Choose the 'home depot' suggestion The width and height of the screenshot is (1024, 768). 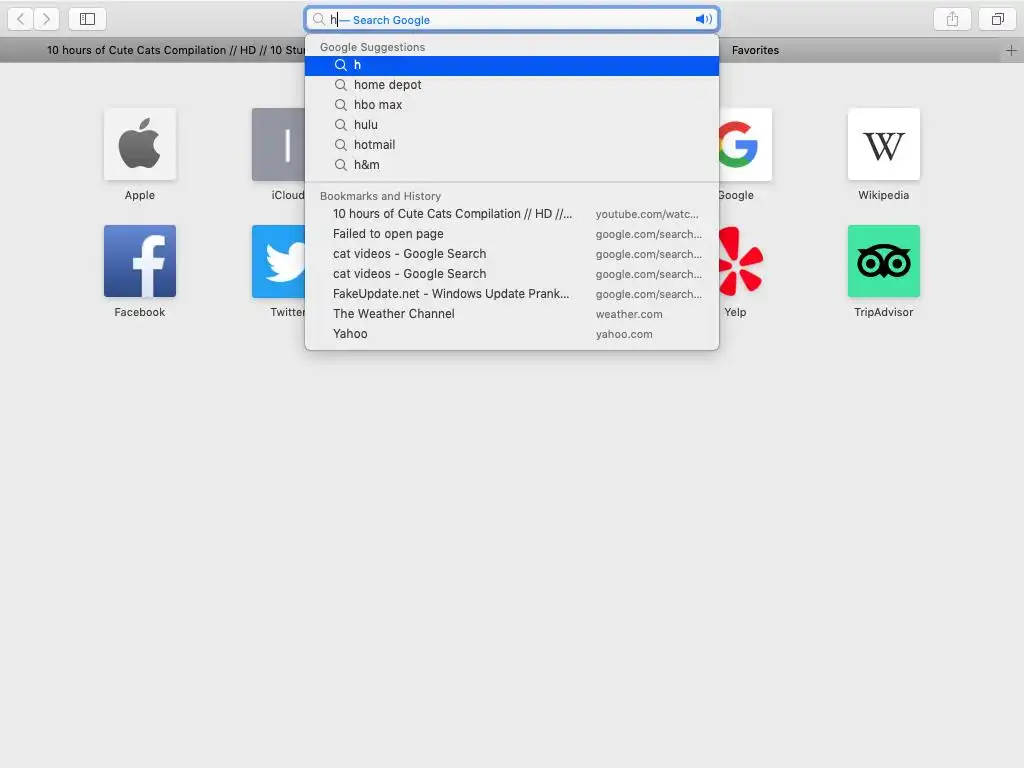(512, 85)
